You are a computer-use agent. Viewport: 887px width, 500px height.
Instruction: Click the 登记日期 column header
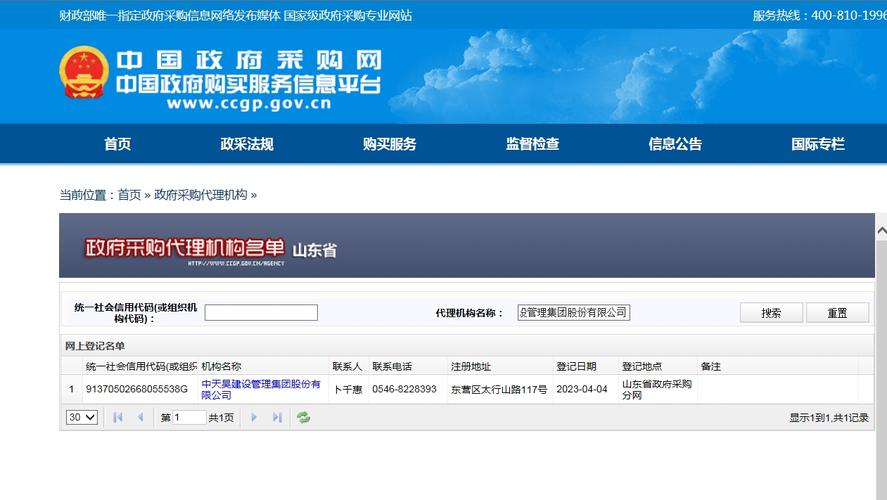pyautogui.click(x=576, y=367)
